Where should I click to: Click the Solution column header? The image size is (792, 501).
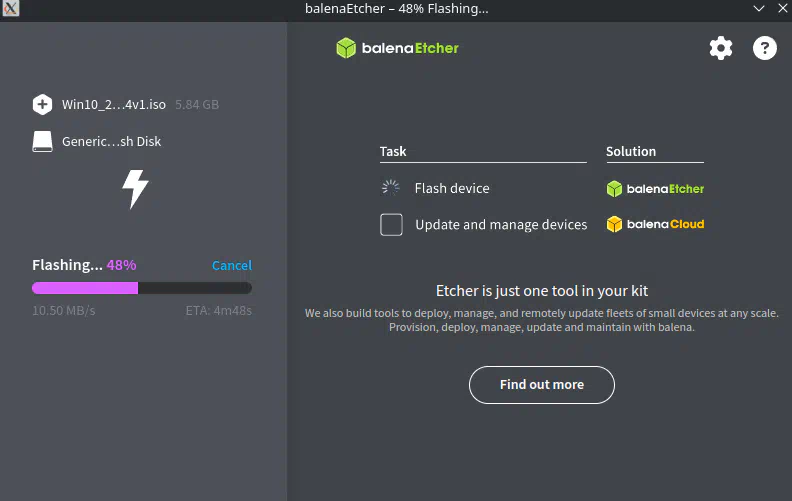631,152
